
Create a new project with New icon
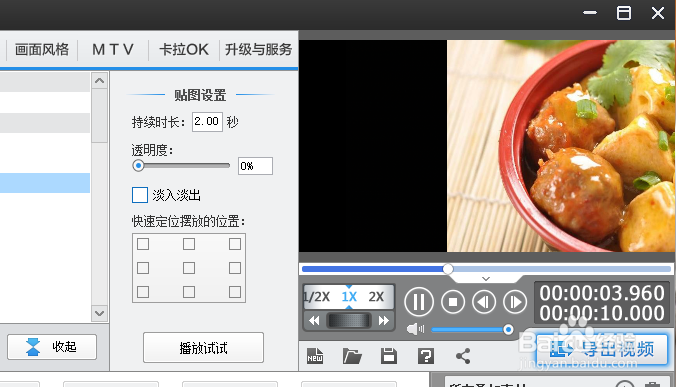pos(315,356)
